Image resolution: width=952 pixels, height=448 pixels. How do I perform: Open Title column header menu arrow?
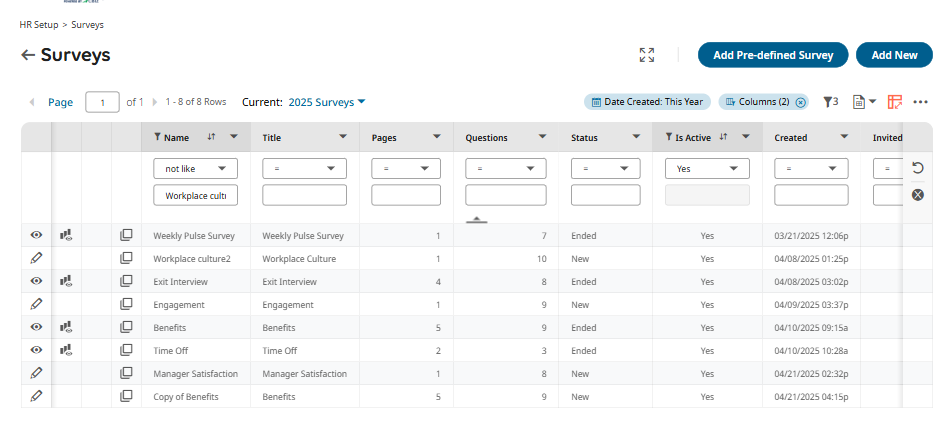pyautogui.click(x=343, y=137)
